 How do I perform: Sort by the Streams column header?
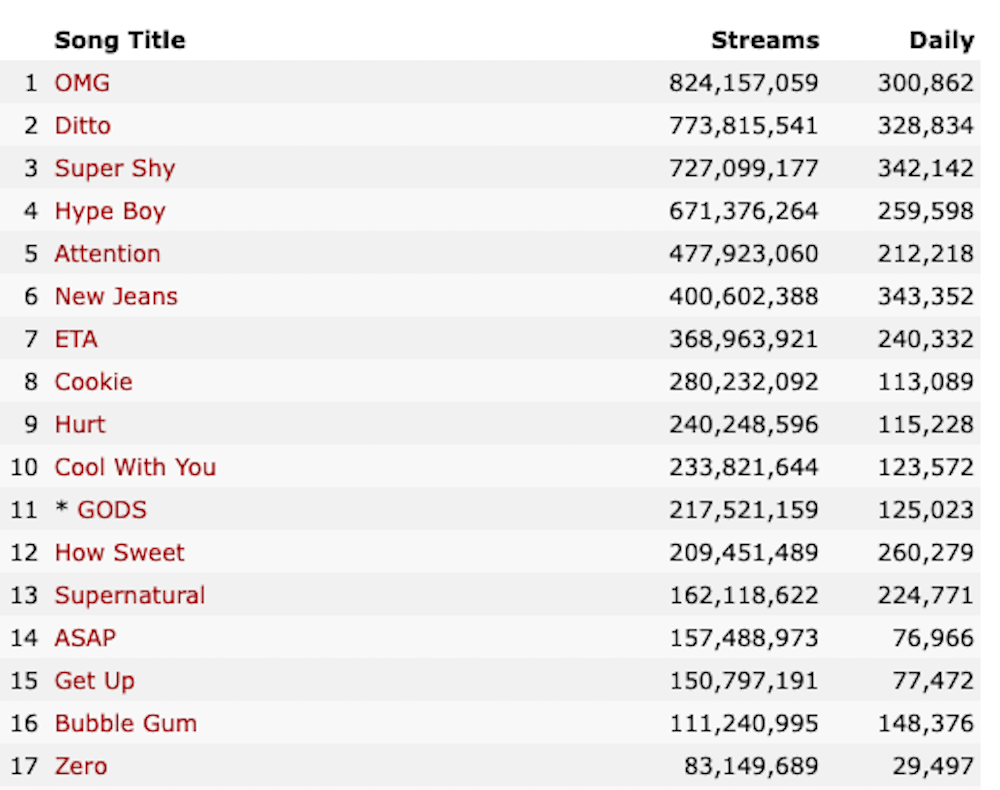(765, 40)
